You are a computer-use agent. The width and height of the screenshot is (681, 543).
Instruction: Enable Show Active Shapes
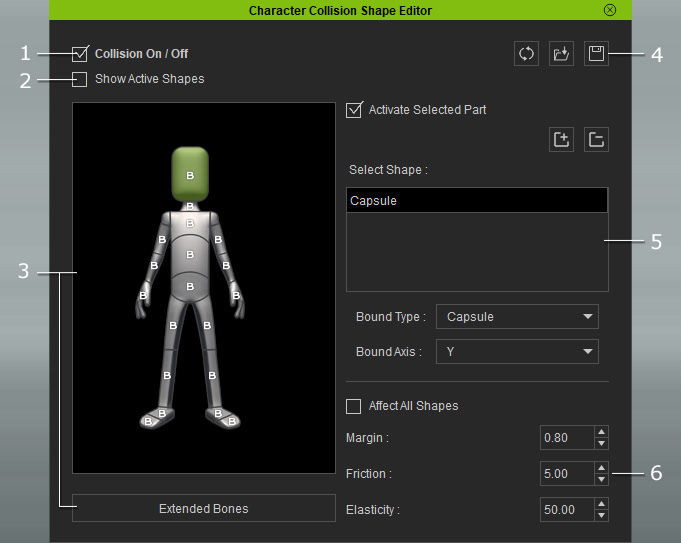tap(81, 79)
